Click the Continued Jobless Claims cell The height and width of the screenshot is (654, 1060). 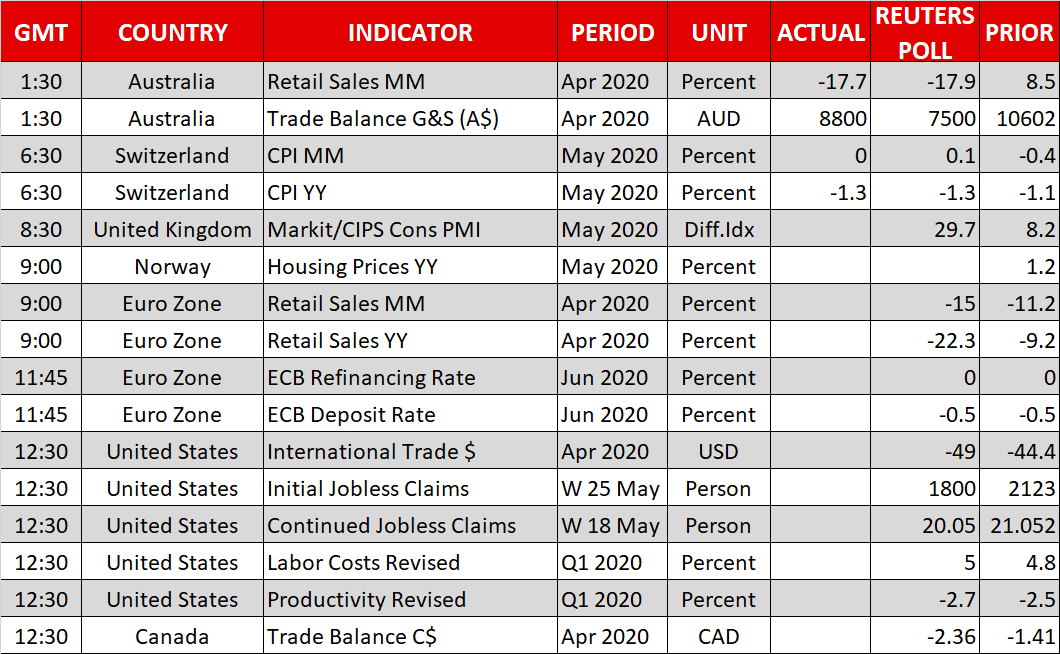391,526
